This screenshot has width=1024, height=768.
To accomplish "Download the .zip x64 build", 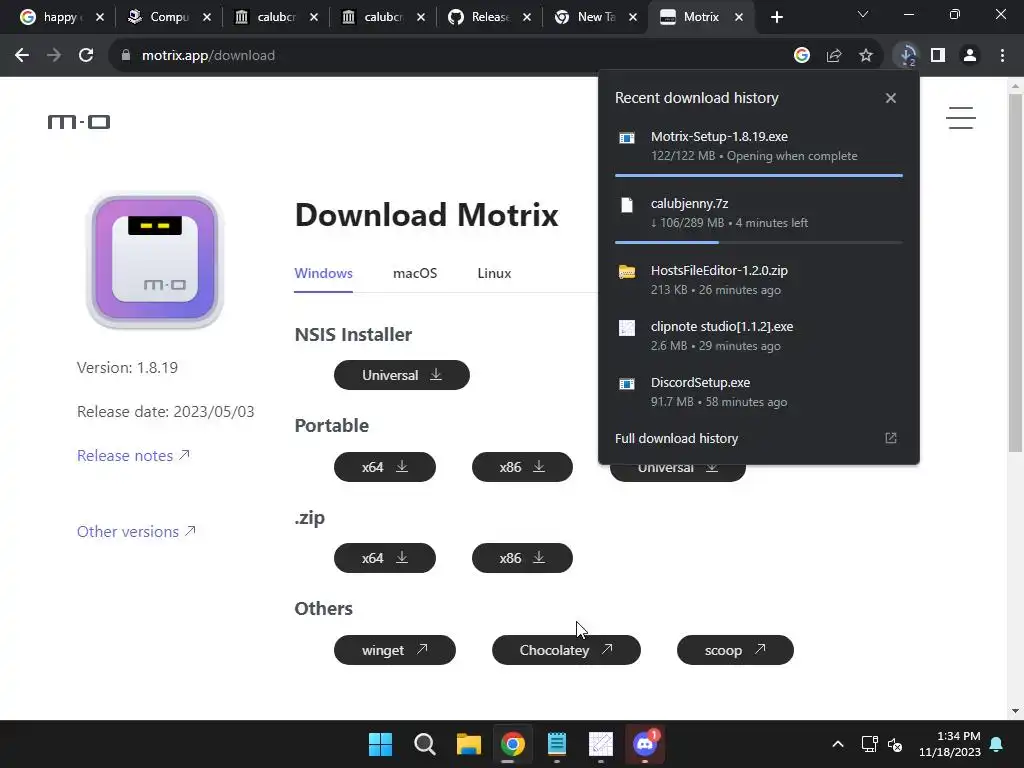I will coord(385,558).
